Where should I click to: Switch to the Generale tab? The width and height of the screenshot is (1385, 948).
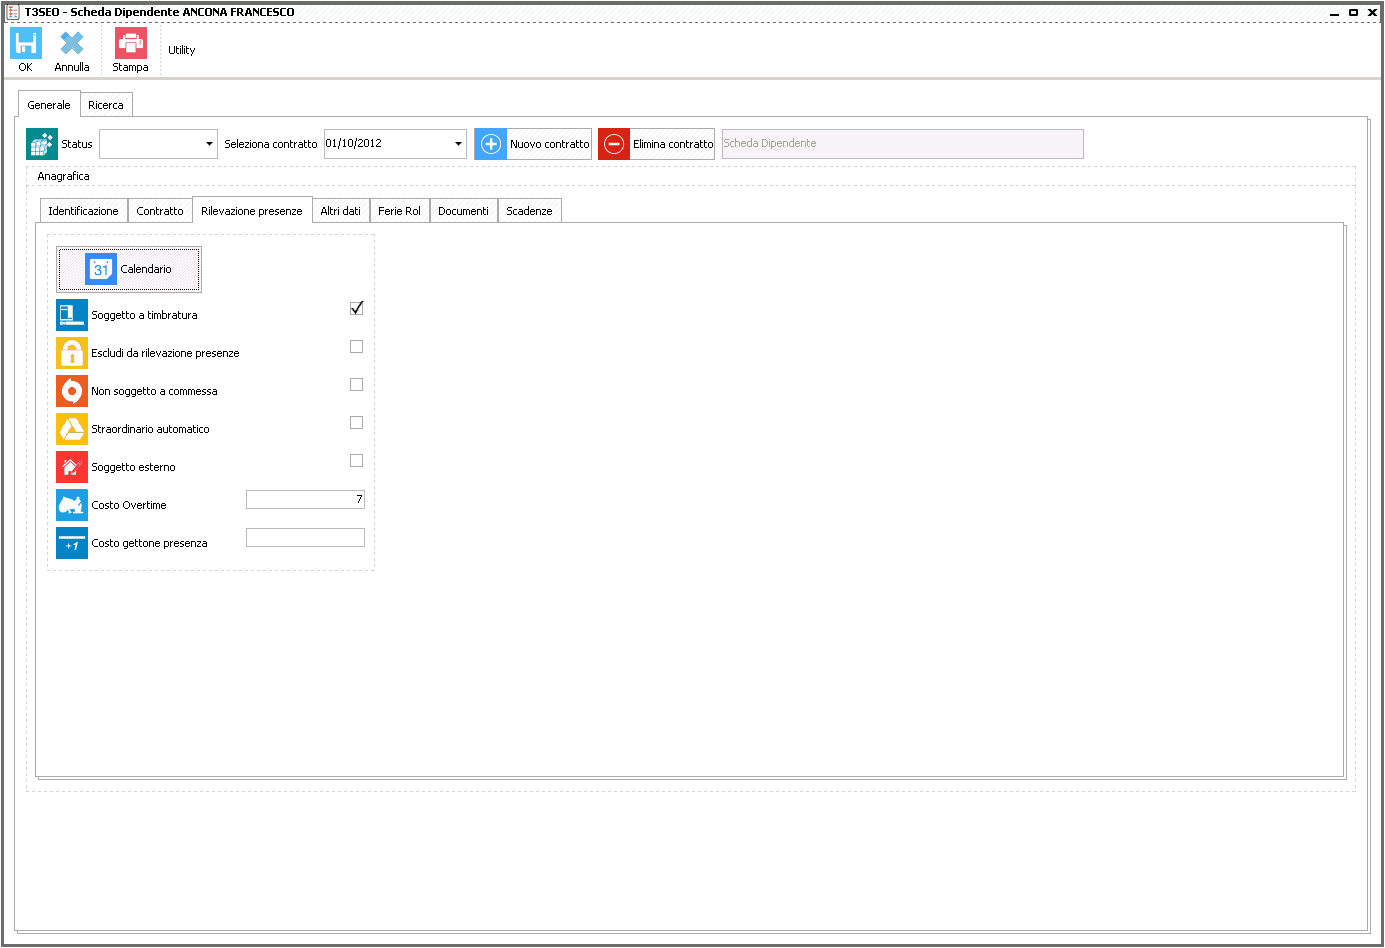(x=49, y=105)
